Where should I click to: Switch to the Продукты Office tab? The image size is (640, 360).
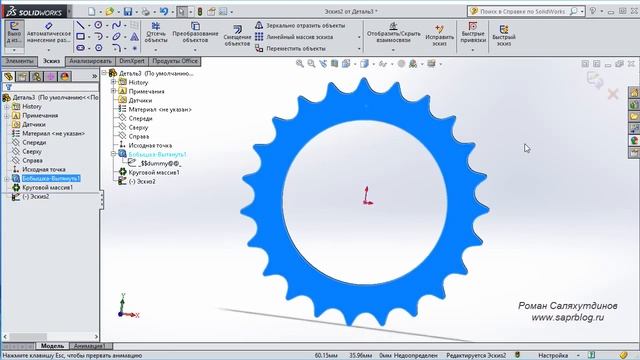[x=175, y=61]
